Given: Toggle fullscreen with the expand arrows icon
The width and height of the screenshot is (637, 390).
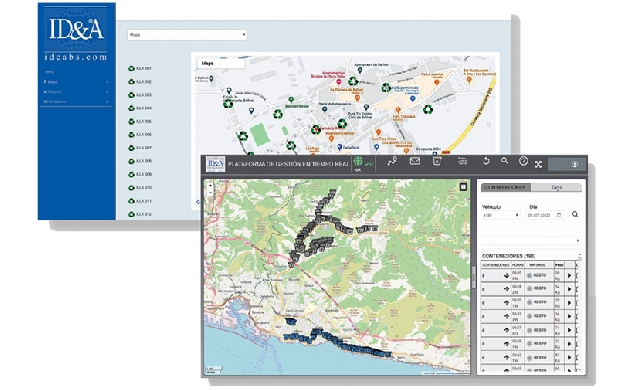Looking at the screenshot, I should pos(538,164).
